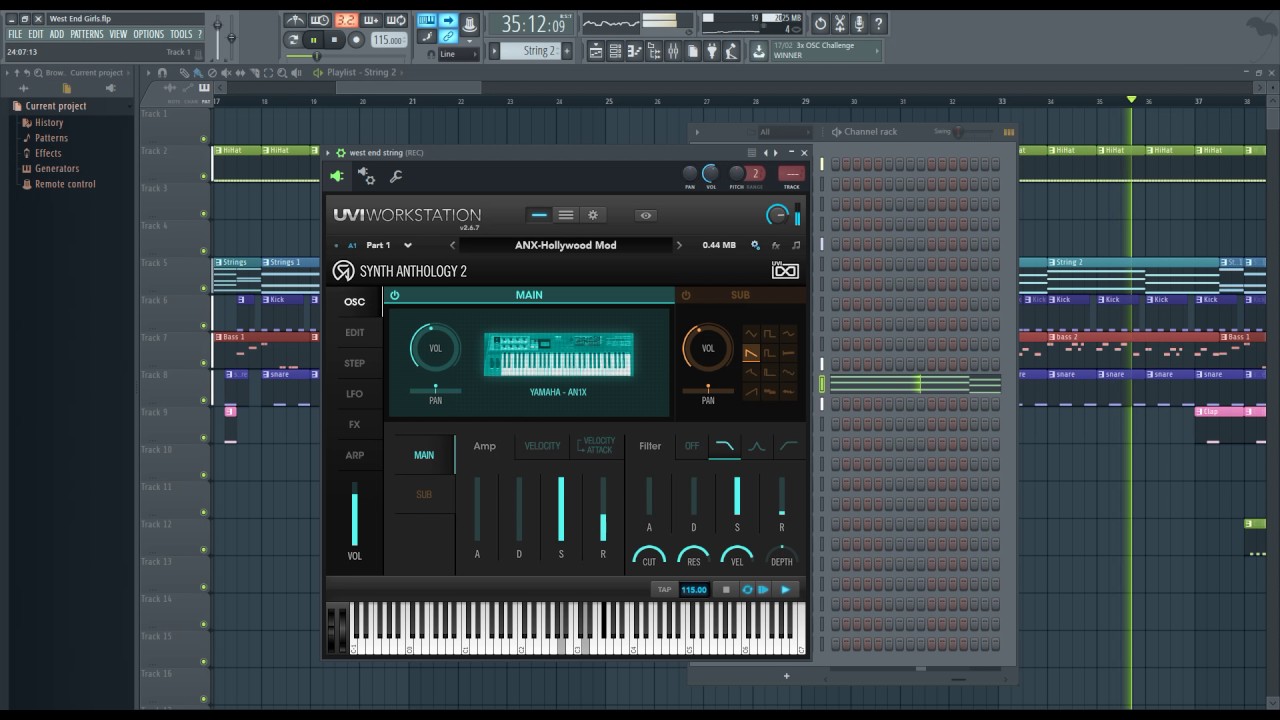Switch UVI Workstation to single view
The width and height of the screenshot is (1280, 720).
pyautogui.click(x=539, y=215)
